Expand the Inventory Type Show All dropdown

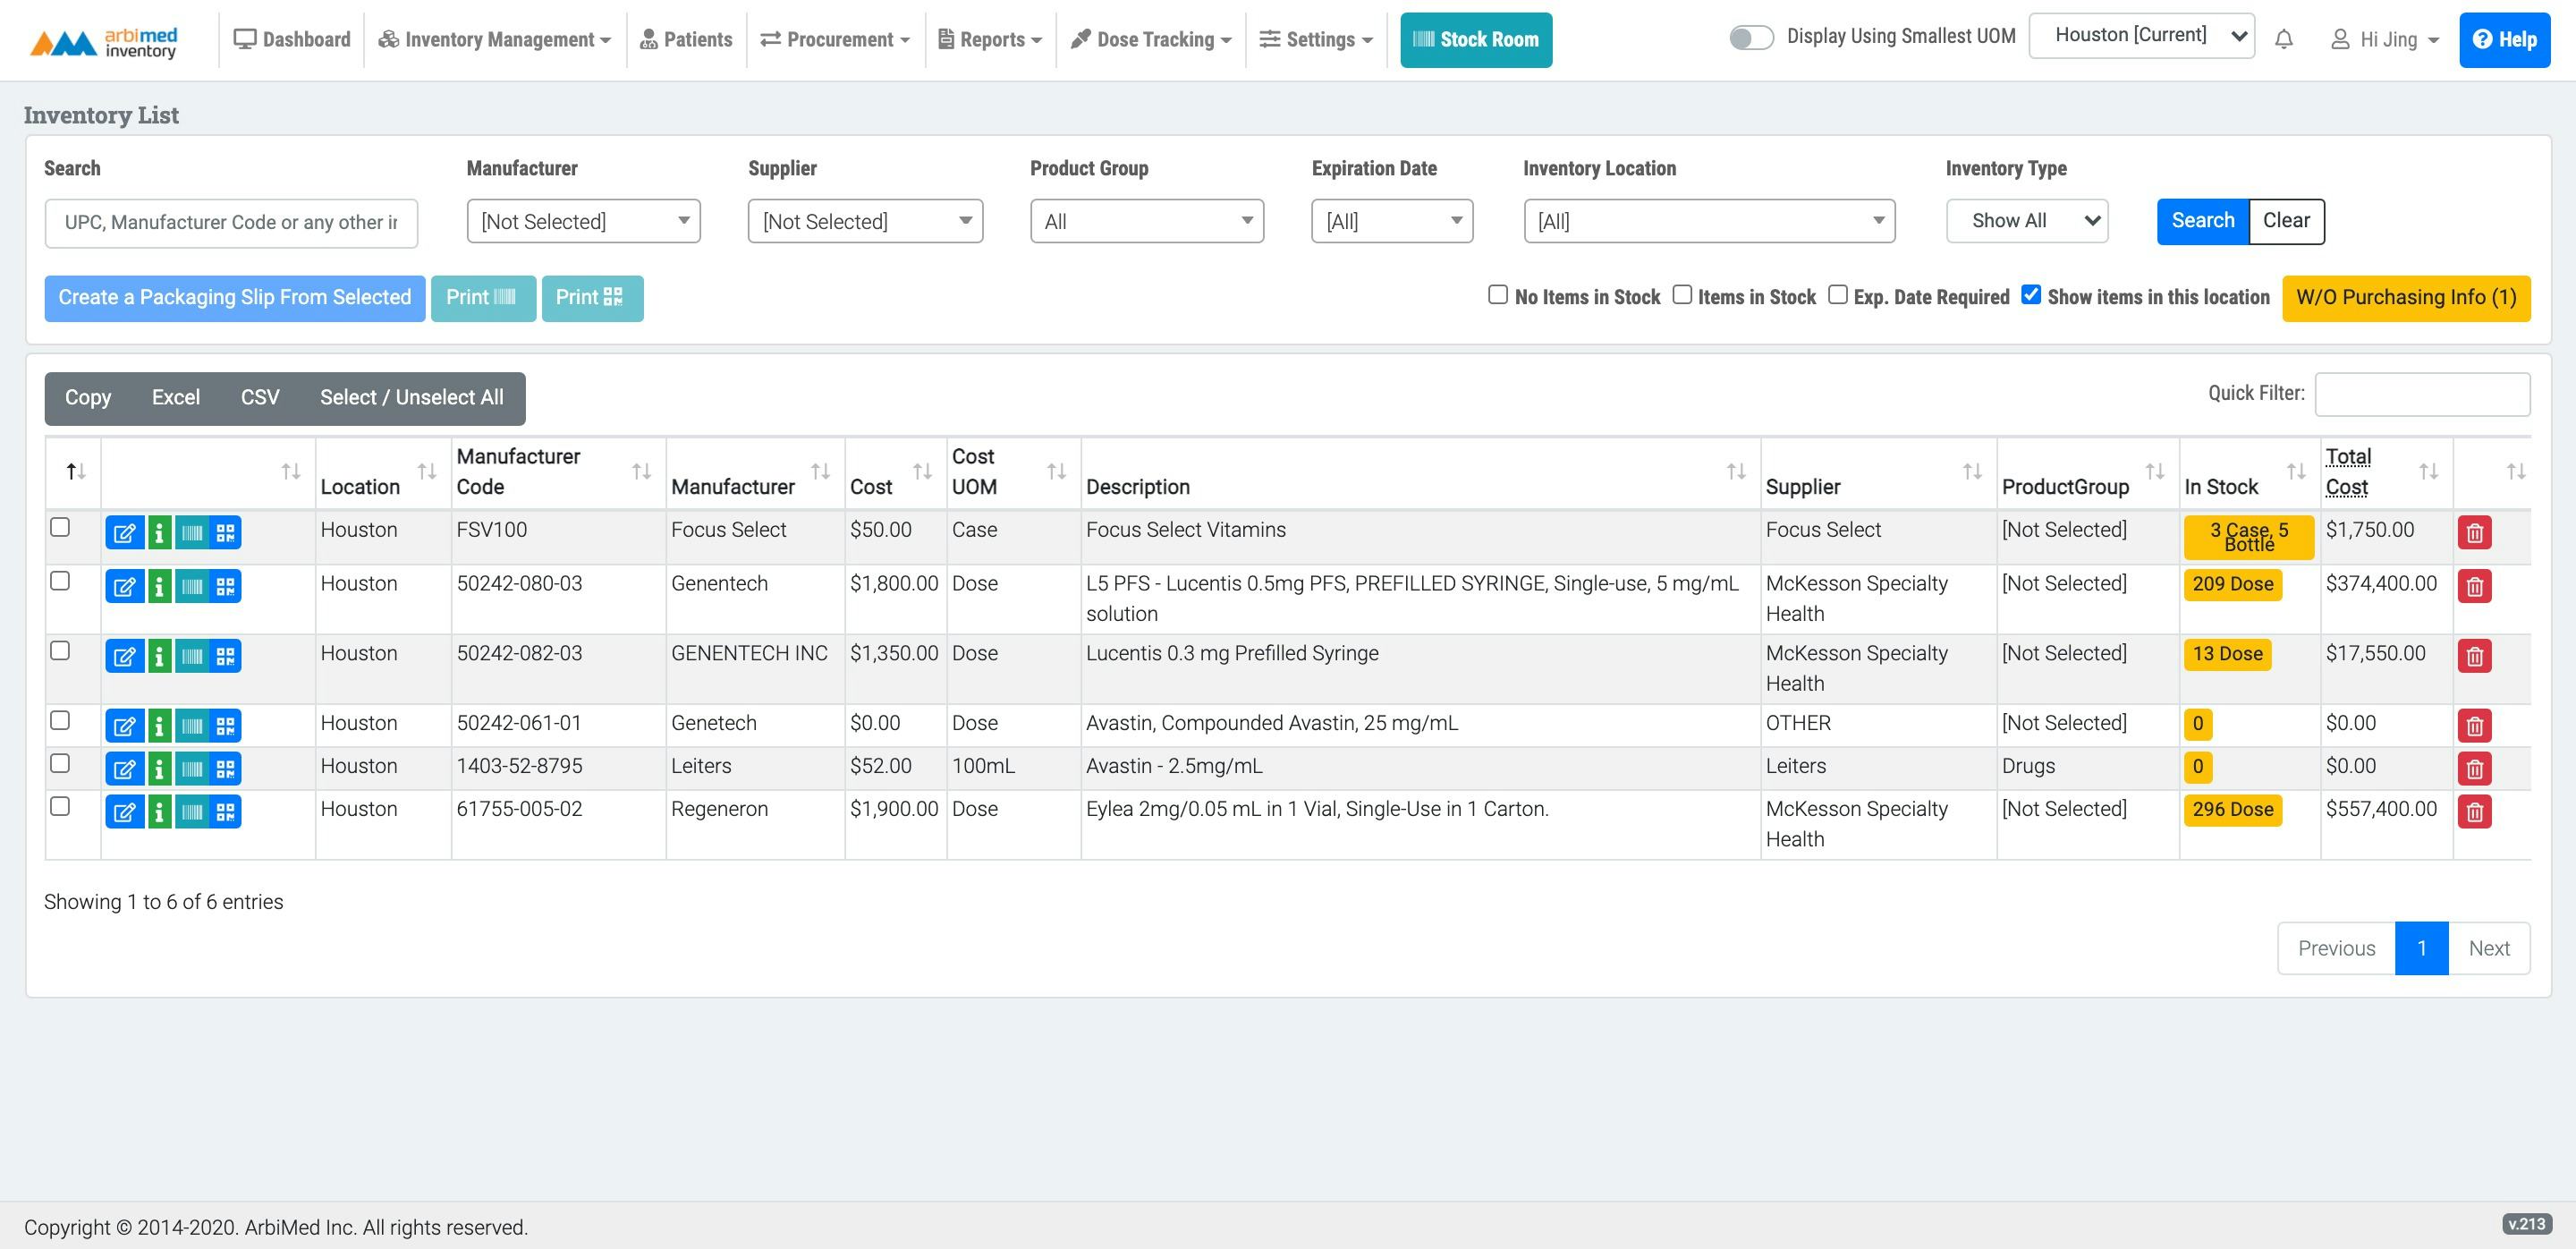2026,220
